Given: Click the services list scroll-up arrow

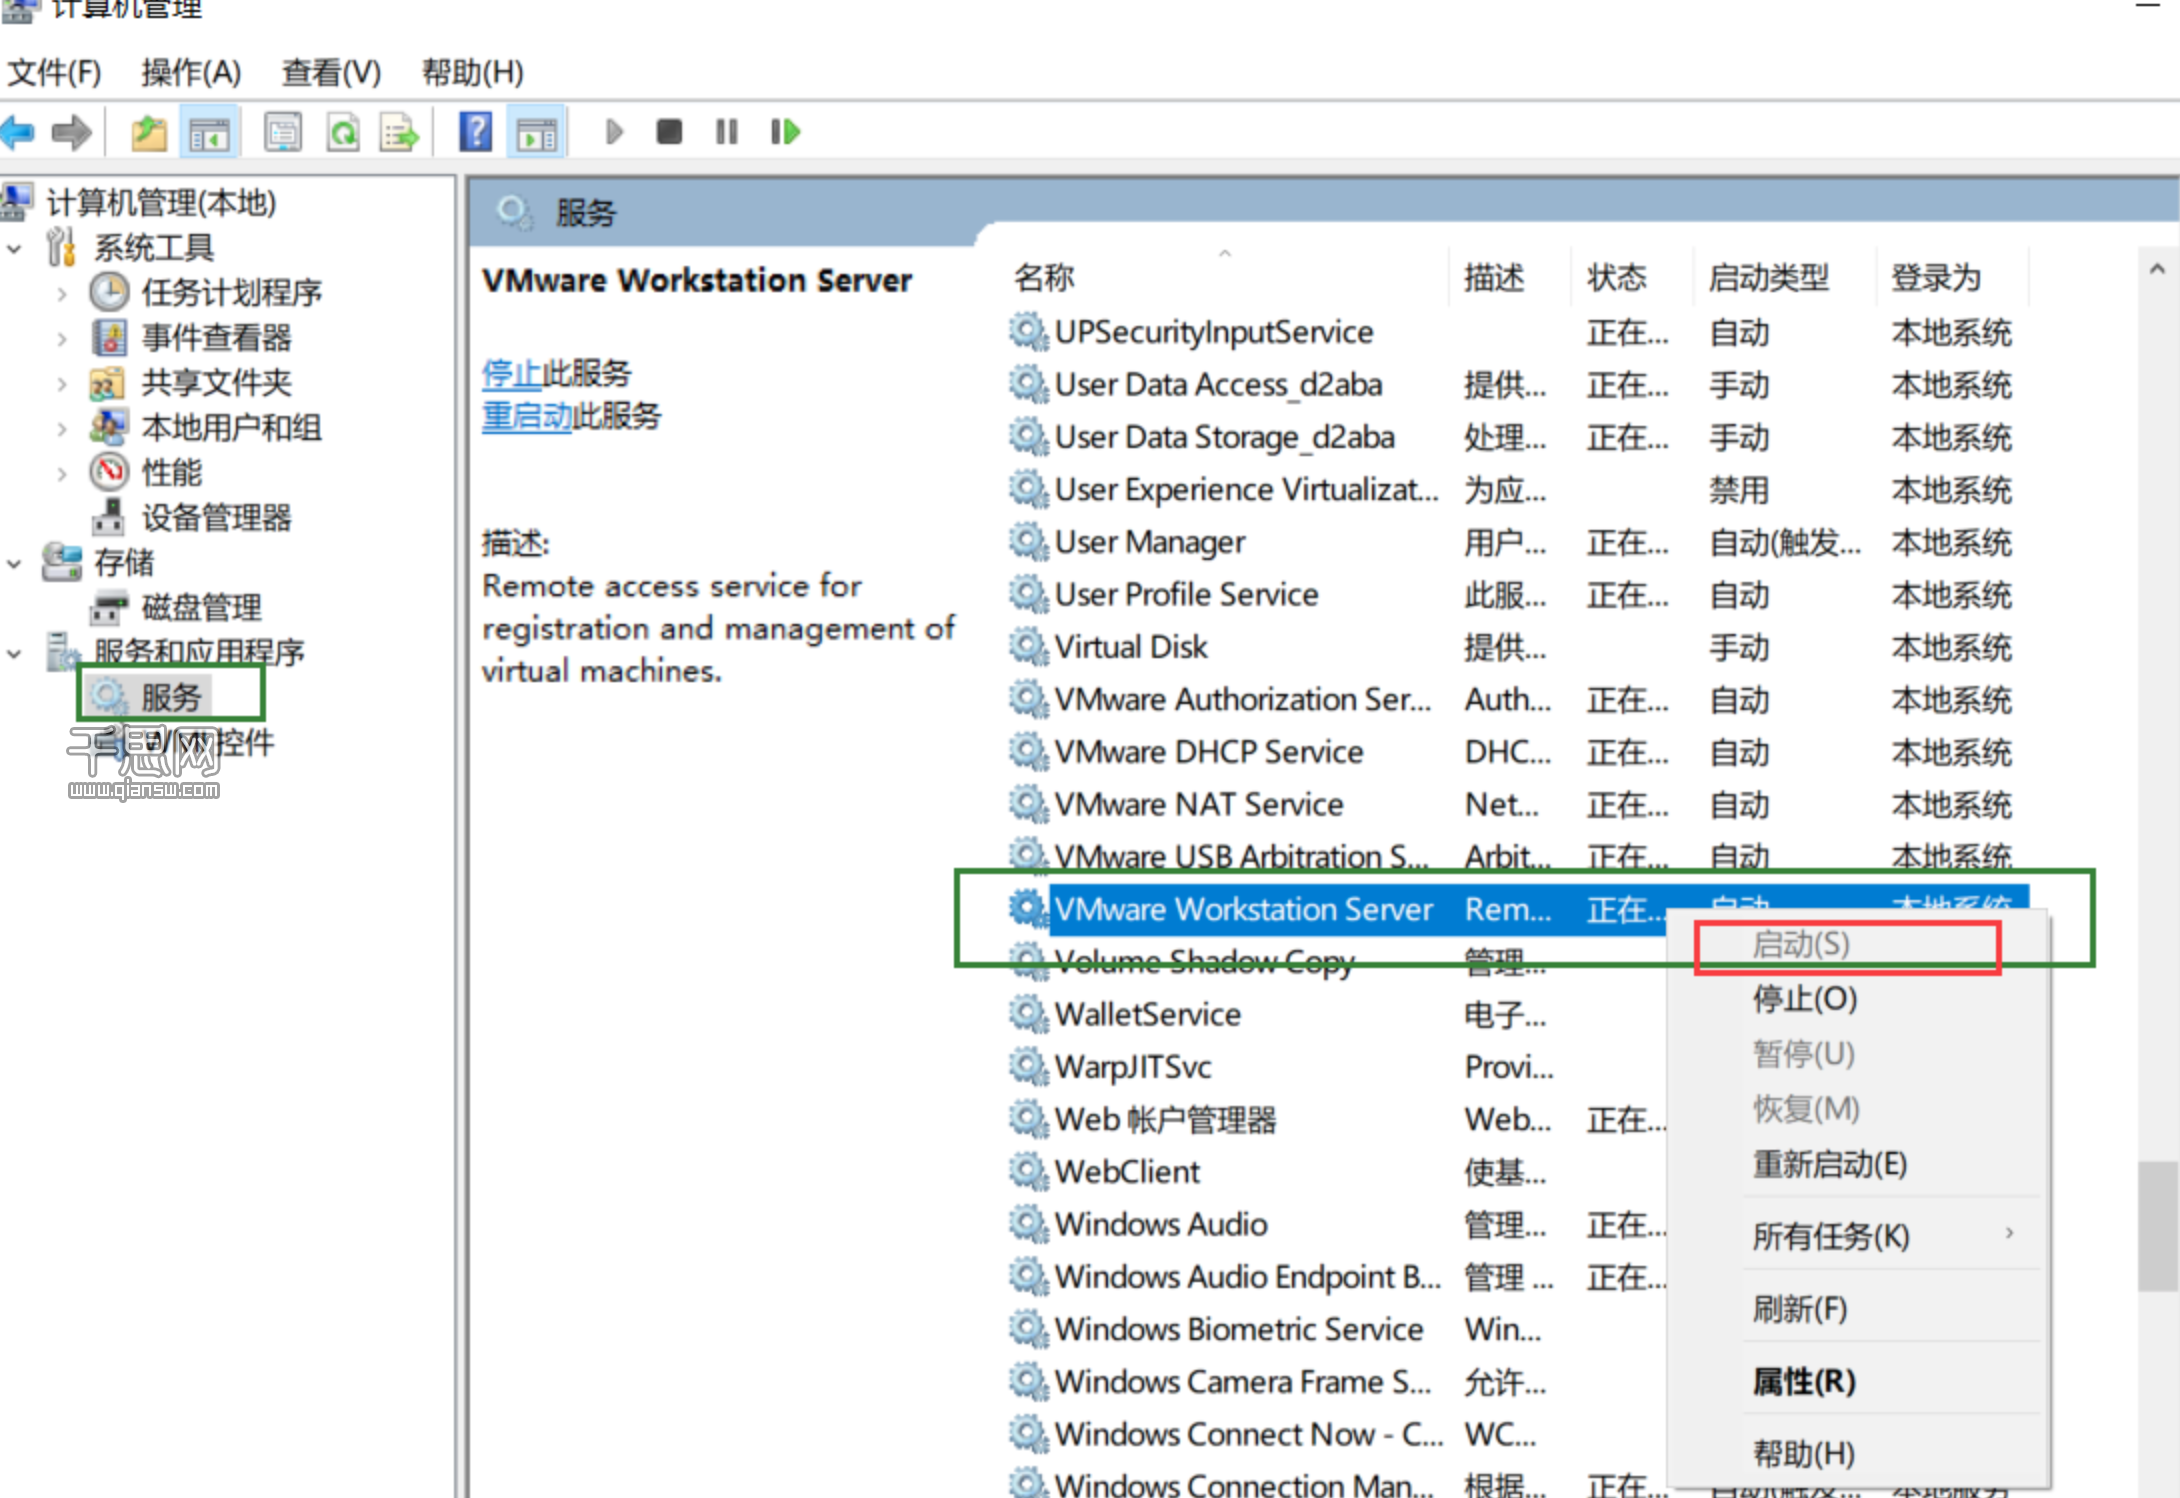Looking at the screenshot, I should [2158, 268].
